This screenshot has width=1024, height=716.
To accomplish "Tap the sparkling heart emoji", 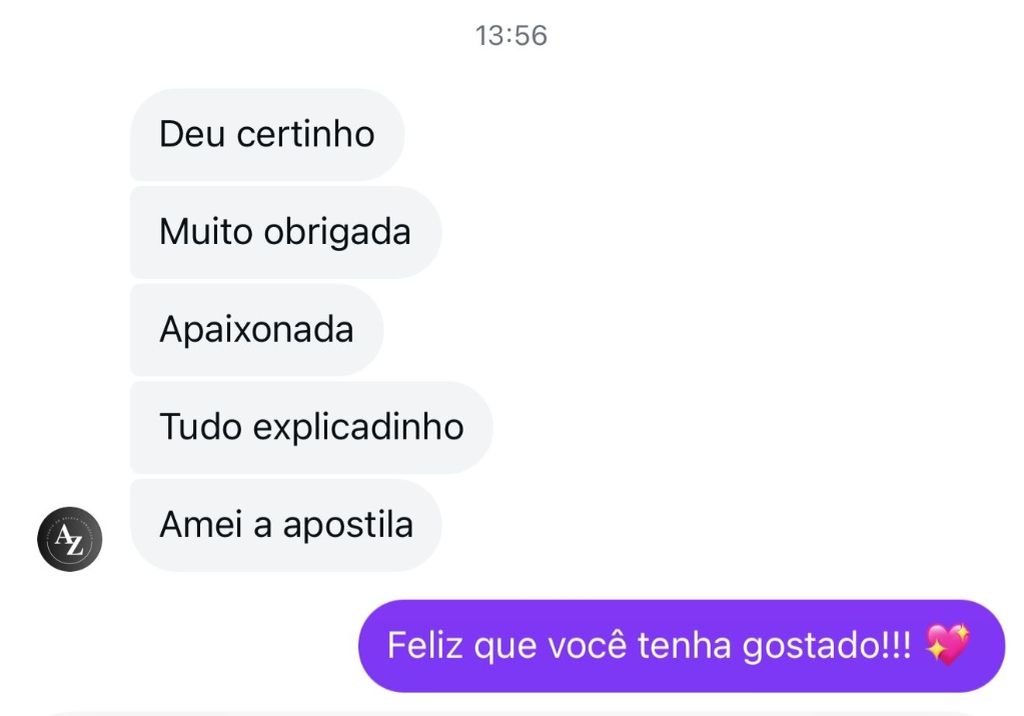I will point(947,645).
